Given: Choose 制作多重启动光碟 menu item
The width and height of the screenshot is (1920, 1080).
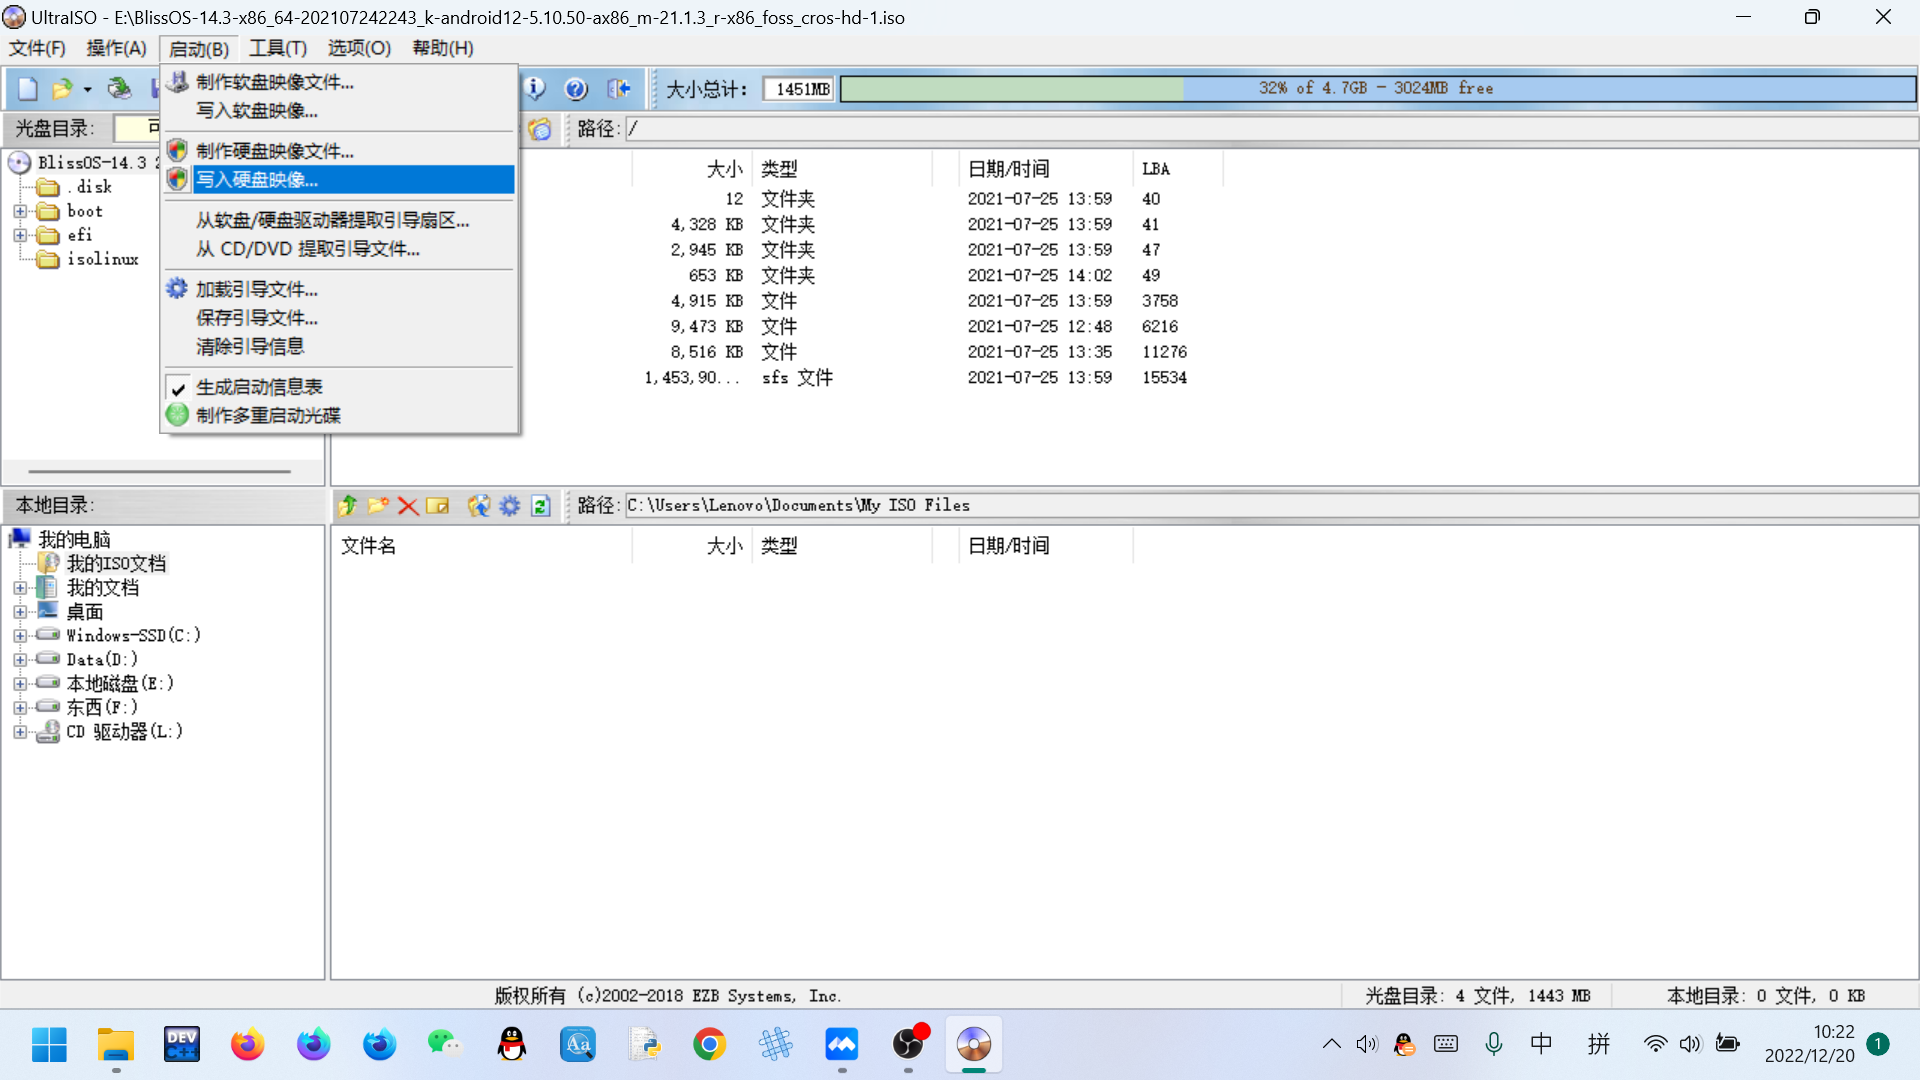Looking at the screenshot, I should pyautogui.click(x=268, y=415).
